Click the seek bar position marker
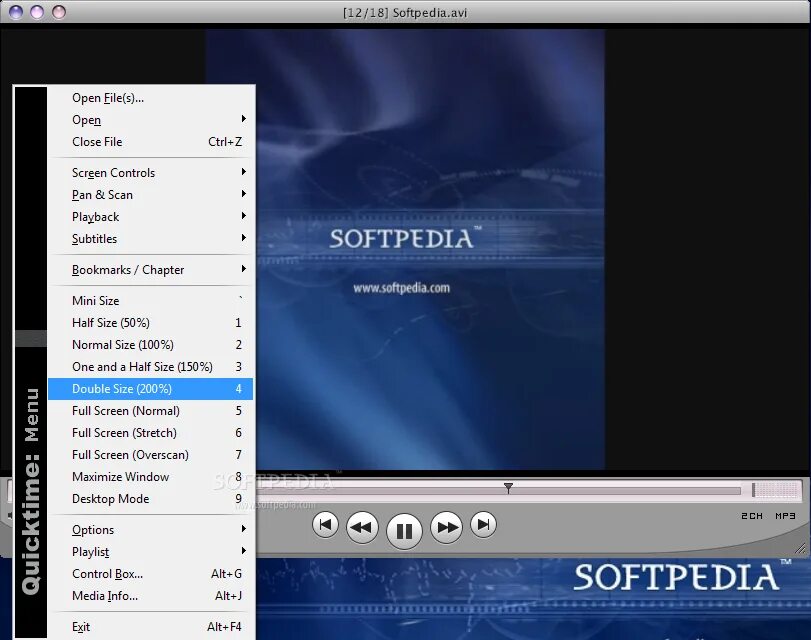 508,487
